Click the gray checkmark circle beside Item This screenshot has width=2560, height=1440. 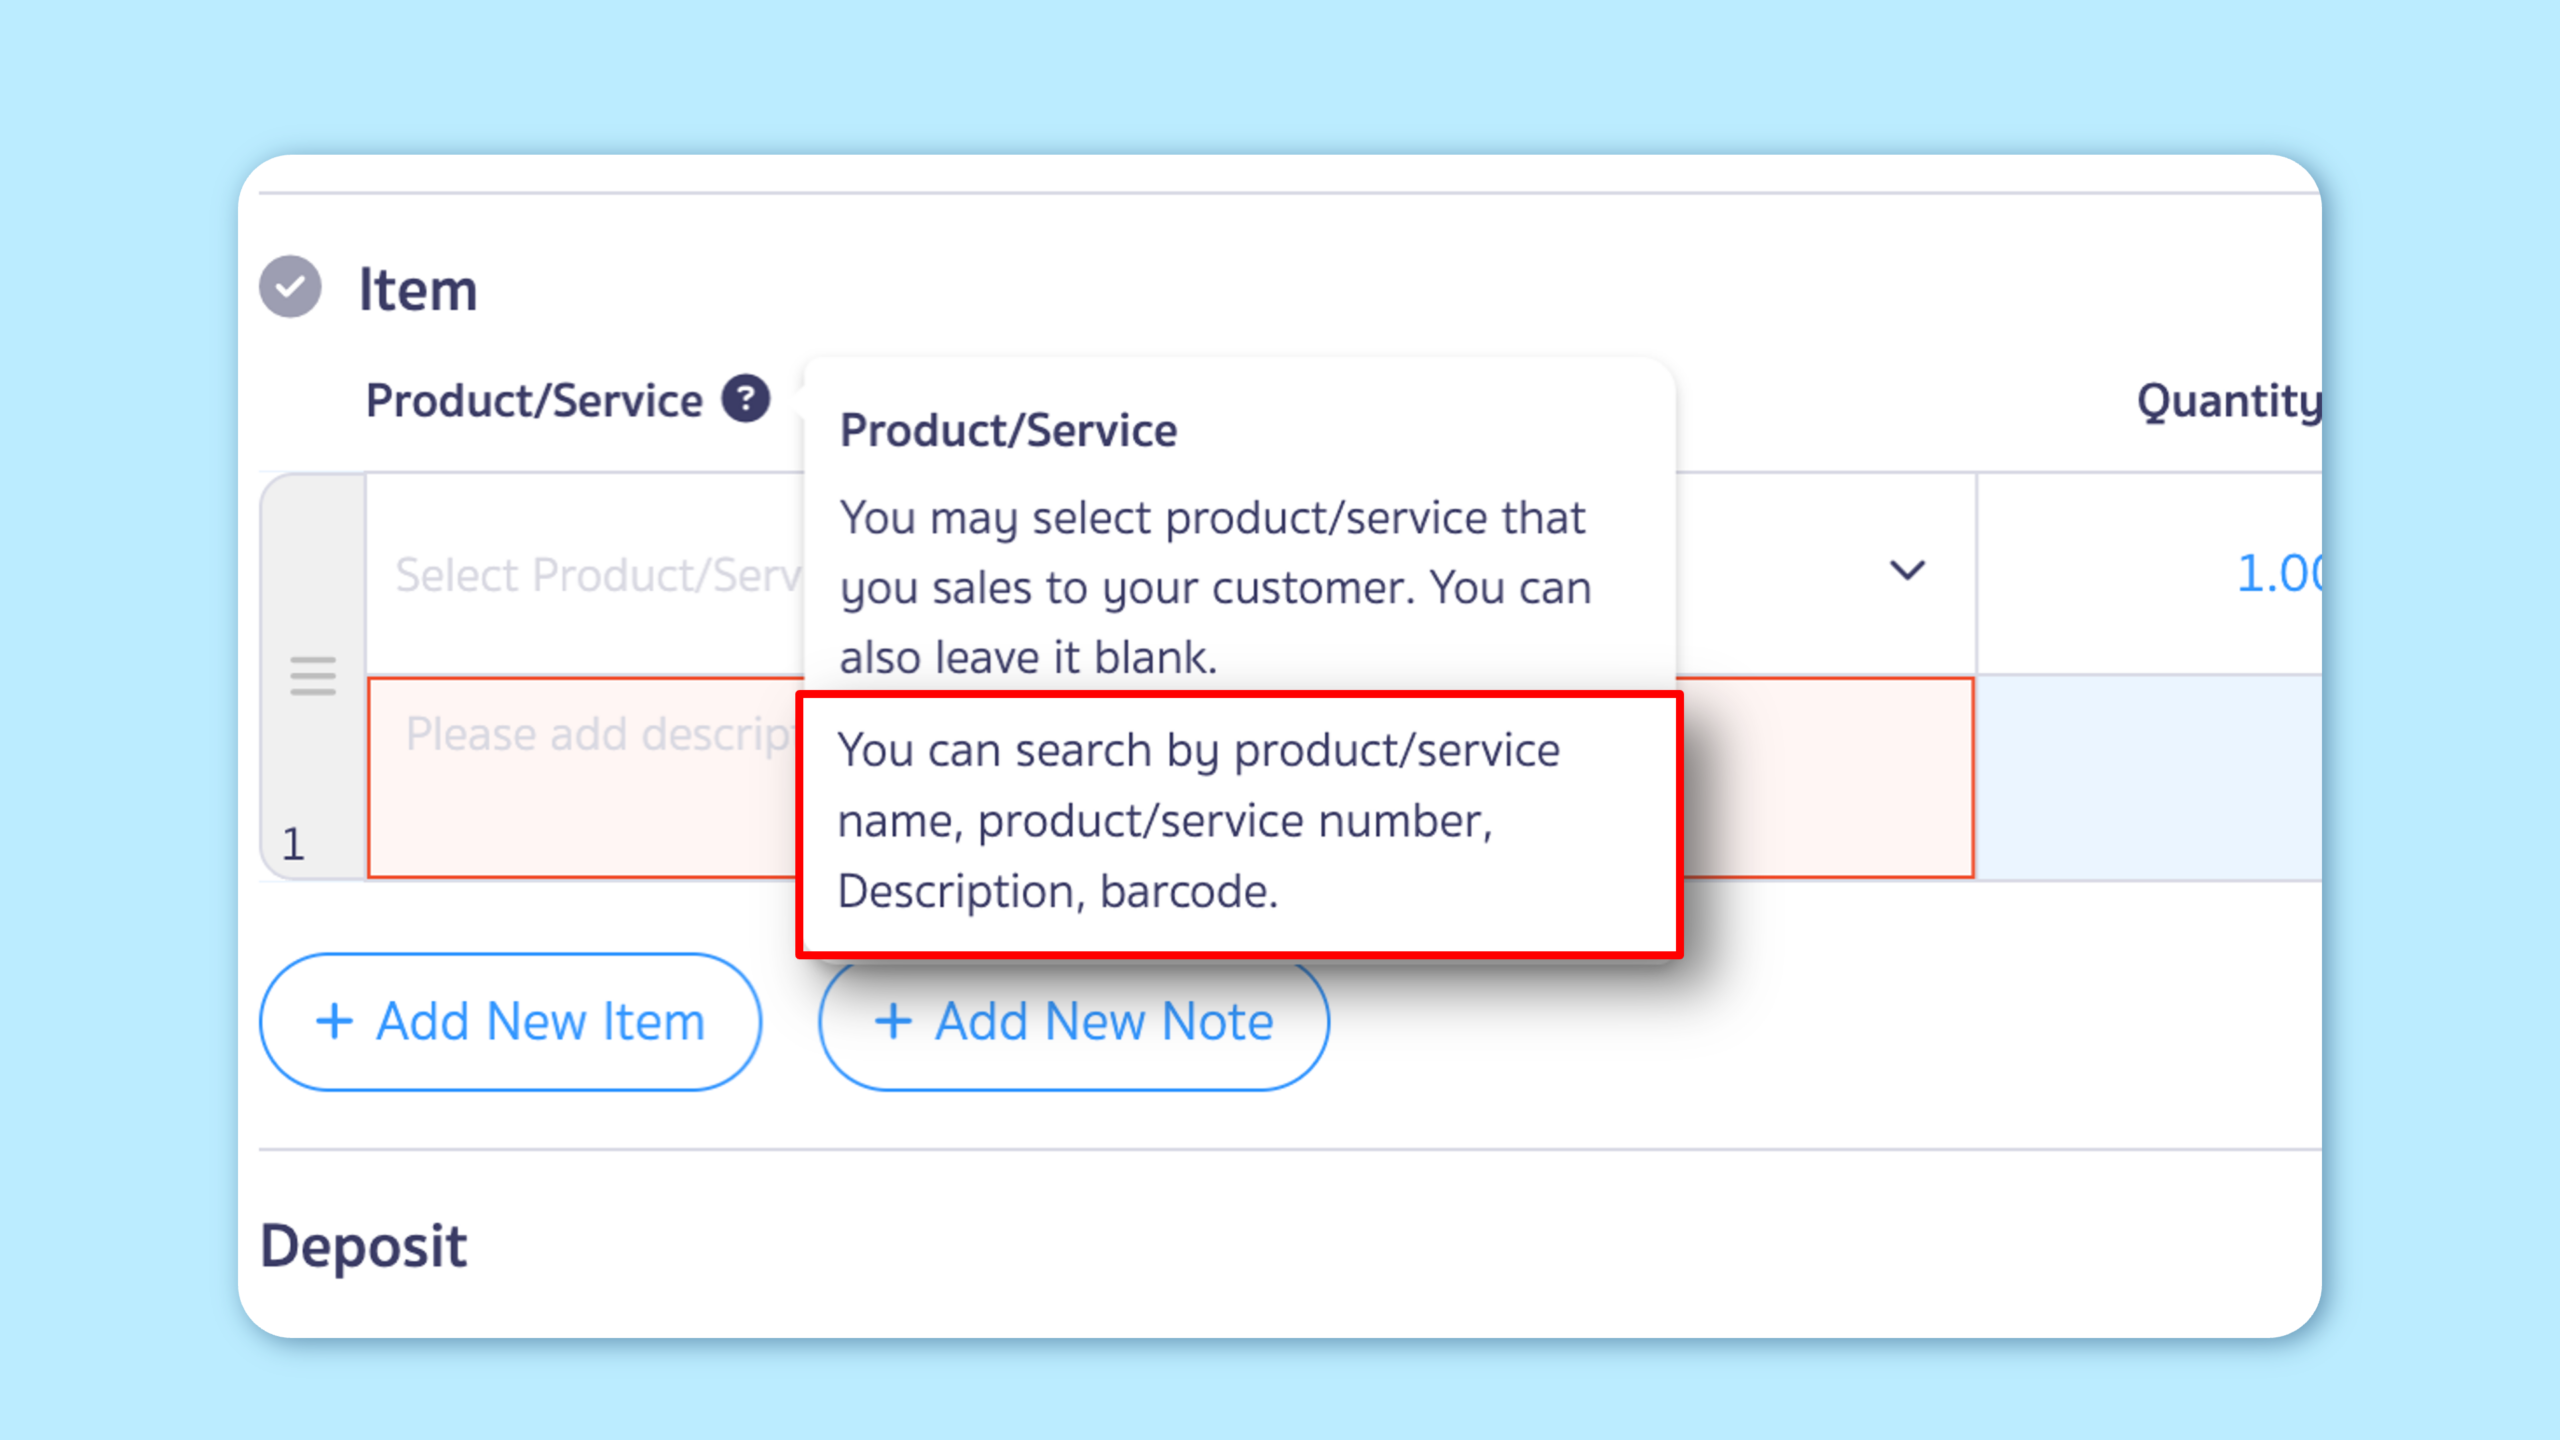click(290, 287)
